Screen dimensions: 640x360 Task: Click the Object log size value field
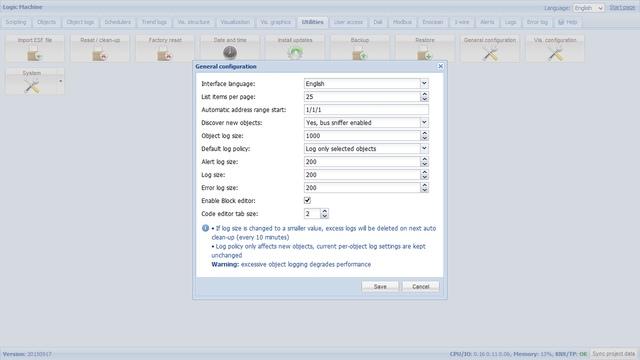362,136
